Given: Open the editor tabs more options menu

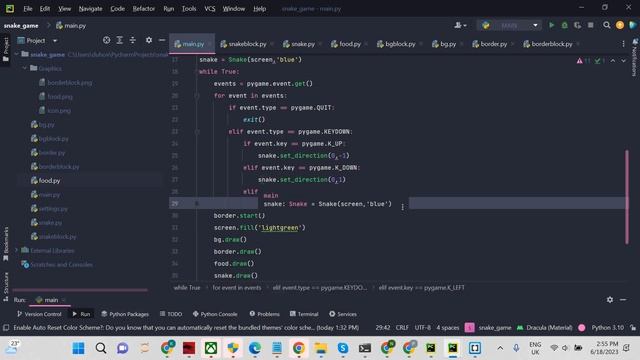Looking at the screenshot, I should click(x=623, y=44).
